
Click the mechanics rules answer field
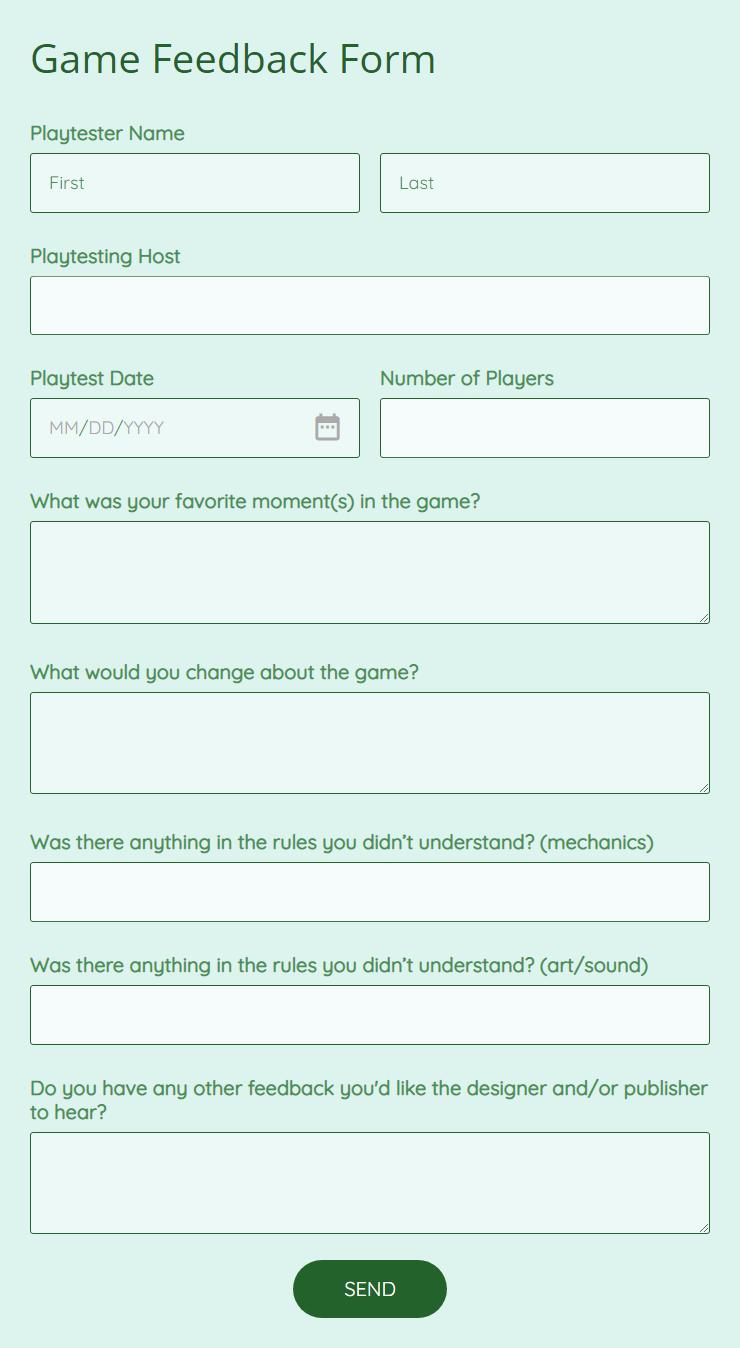tap(370, 892)
